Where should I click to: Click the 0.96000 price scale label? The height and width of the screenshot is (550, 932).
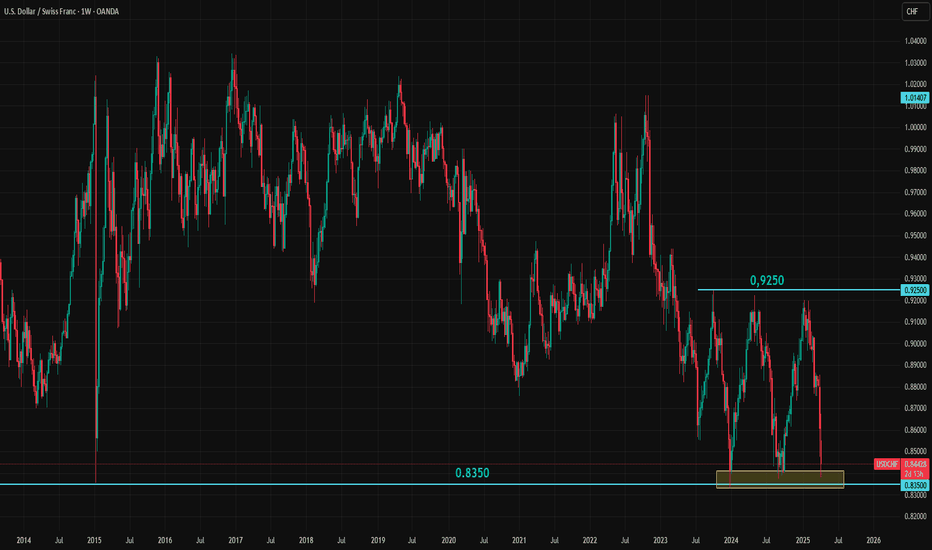[915, 214]
